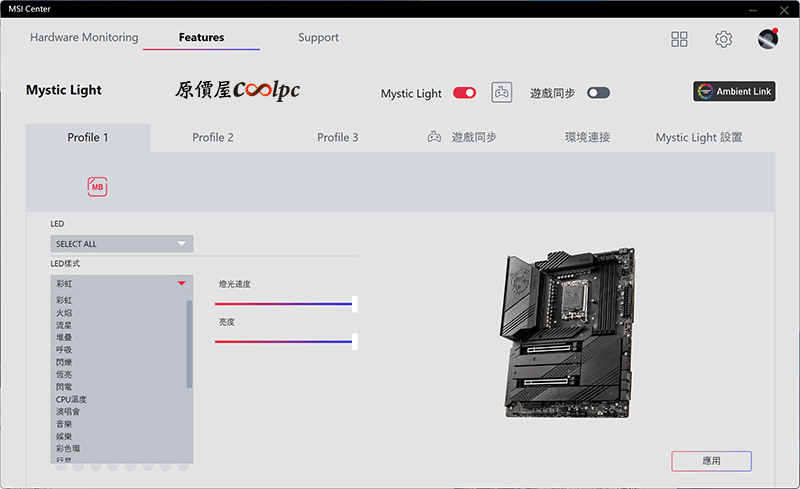Choose 彩色環 LED style
Image resolution: width=800 pixels, height=489 pixels.
[68, 449]
